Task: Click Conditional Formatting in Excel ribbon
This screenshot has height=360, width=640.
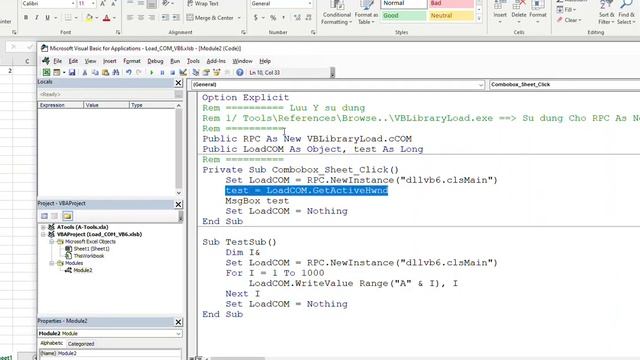Action: point(336,13)
